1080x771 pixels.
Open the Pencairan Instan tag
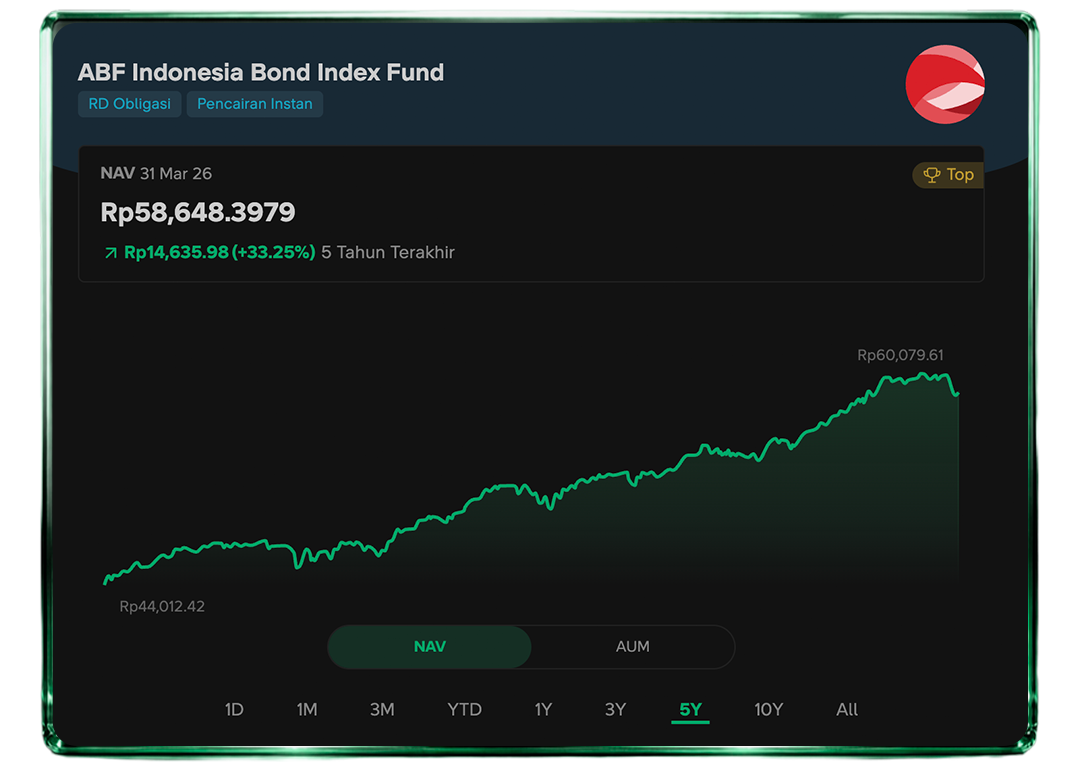tap(255, 104)
